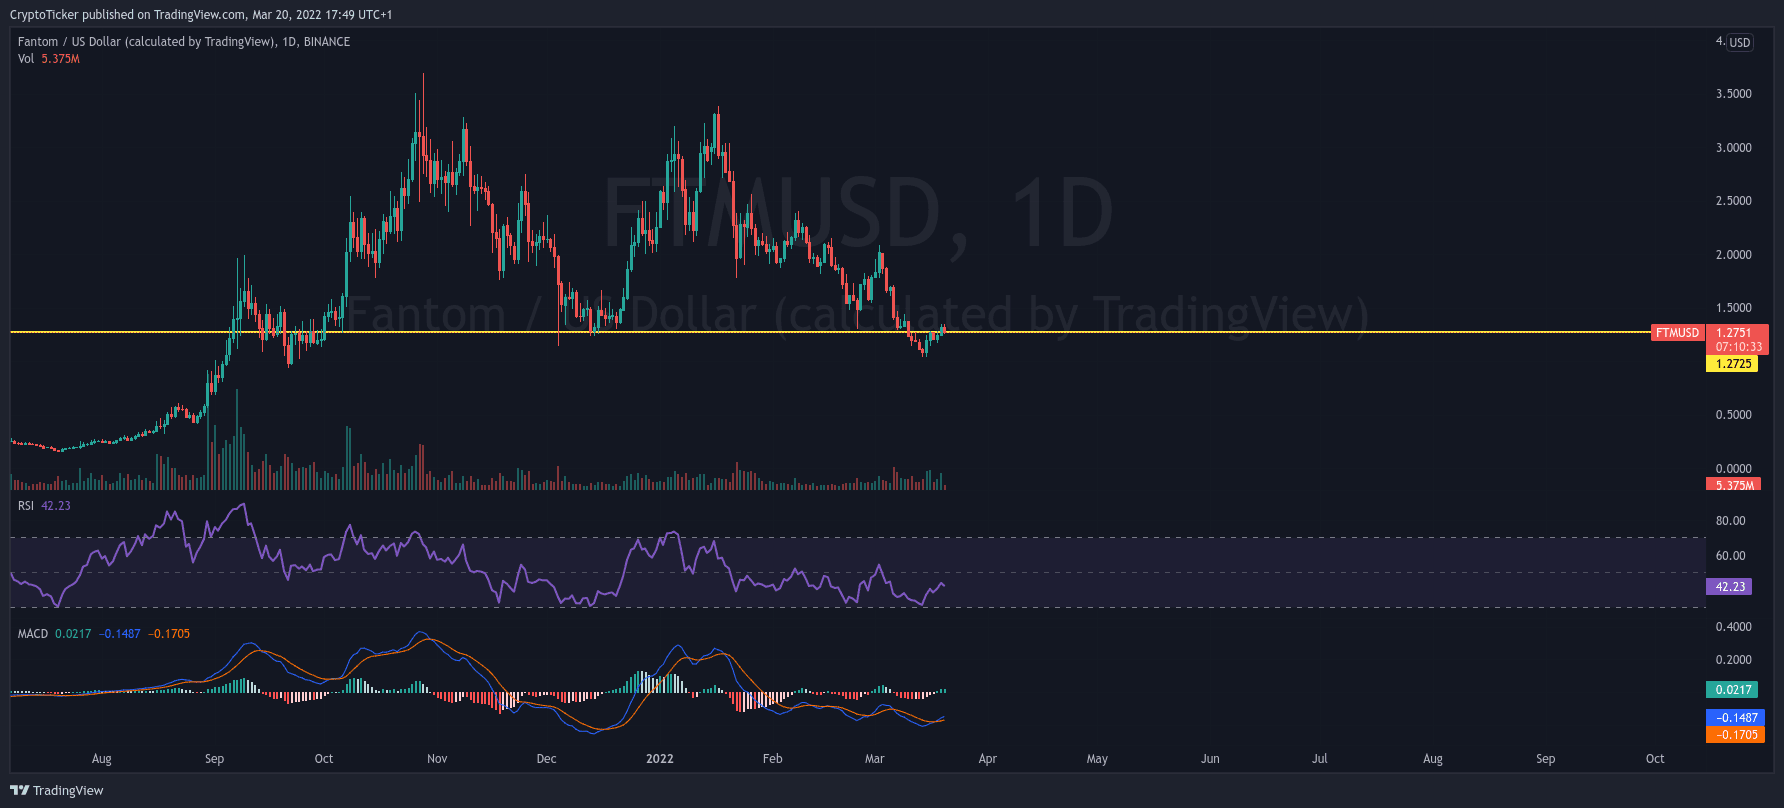Click the TradingView logo at bottom left
The height and width of the screenshot is (808, 1784).
(57, 790)
